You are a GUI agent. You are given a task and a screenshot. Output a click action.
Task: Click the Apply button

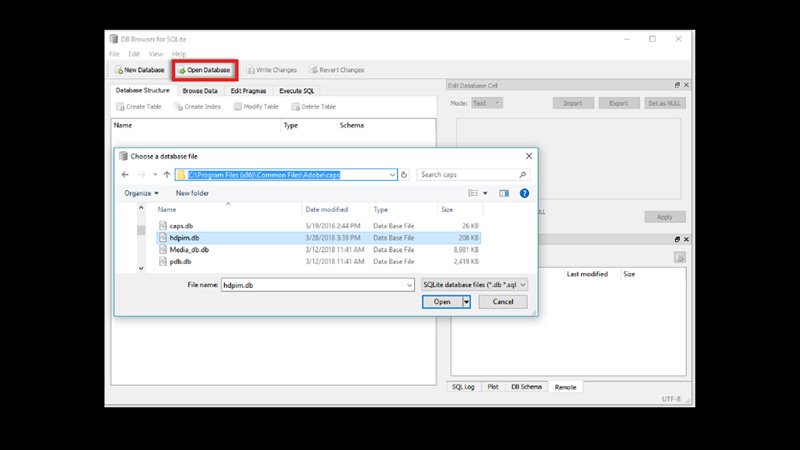click(664, 217)
